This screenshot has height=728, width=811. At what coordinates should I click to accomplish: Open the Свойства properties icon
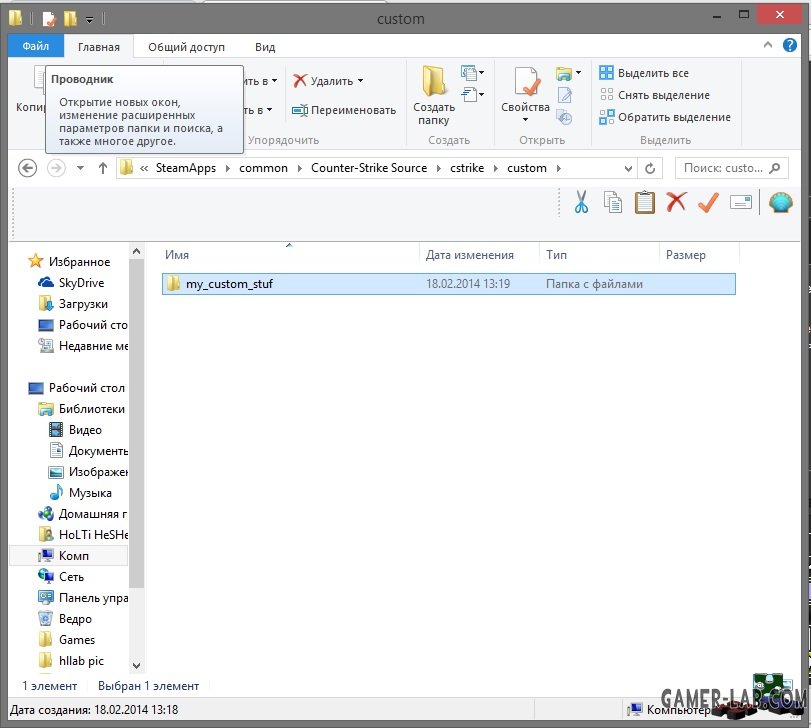coord(527,82)
